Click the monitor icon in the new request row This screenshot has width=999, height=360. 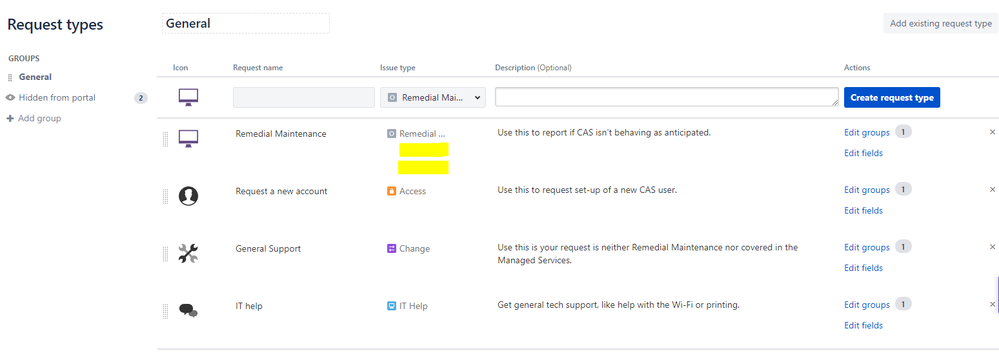coord(188,97)
